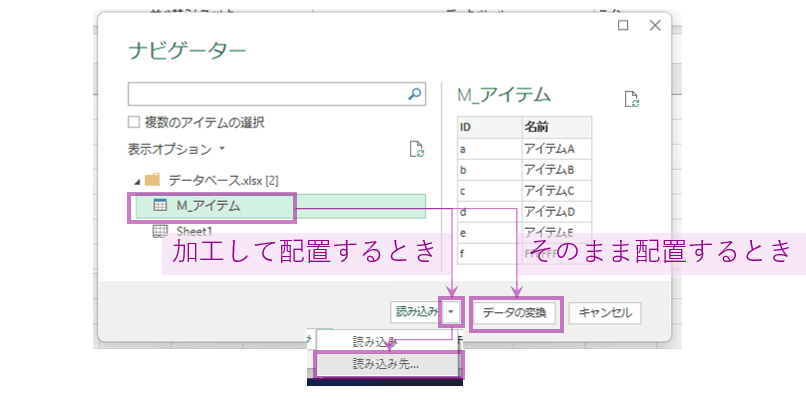Viewport: 806px width, 415px height.
Task: Click the 読み込み button
Action: [x=415, y=312]
